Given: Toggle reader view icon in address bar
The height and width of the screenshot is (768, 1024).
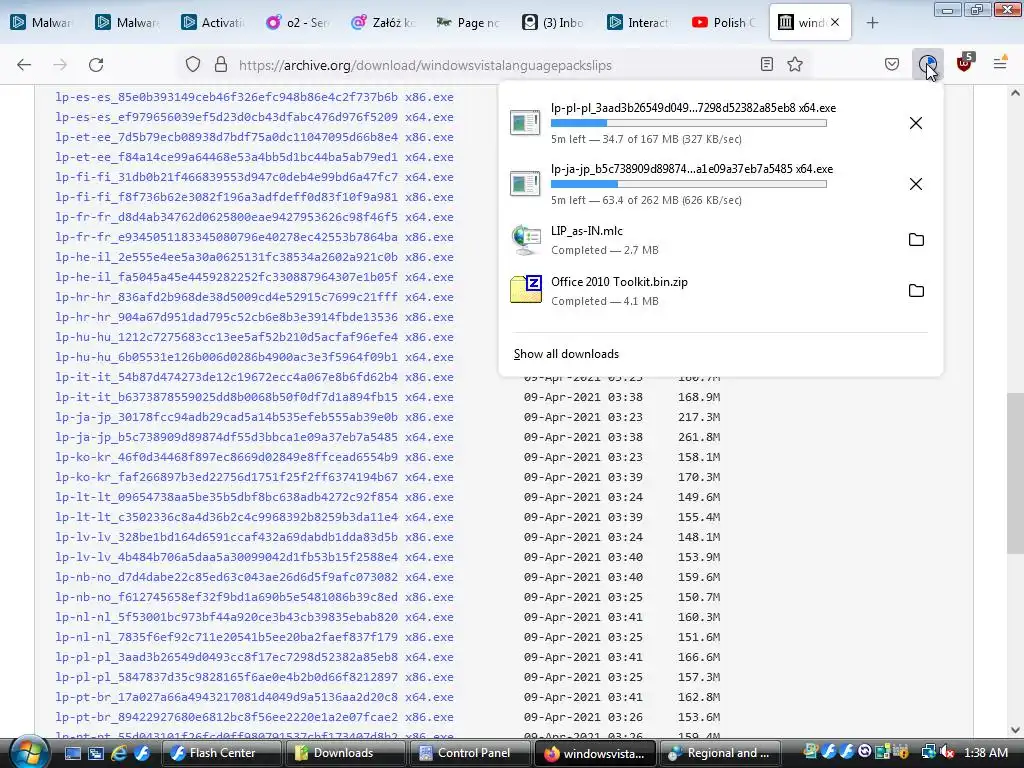Looking at the screenshot, I should tap(767, 64).
